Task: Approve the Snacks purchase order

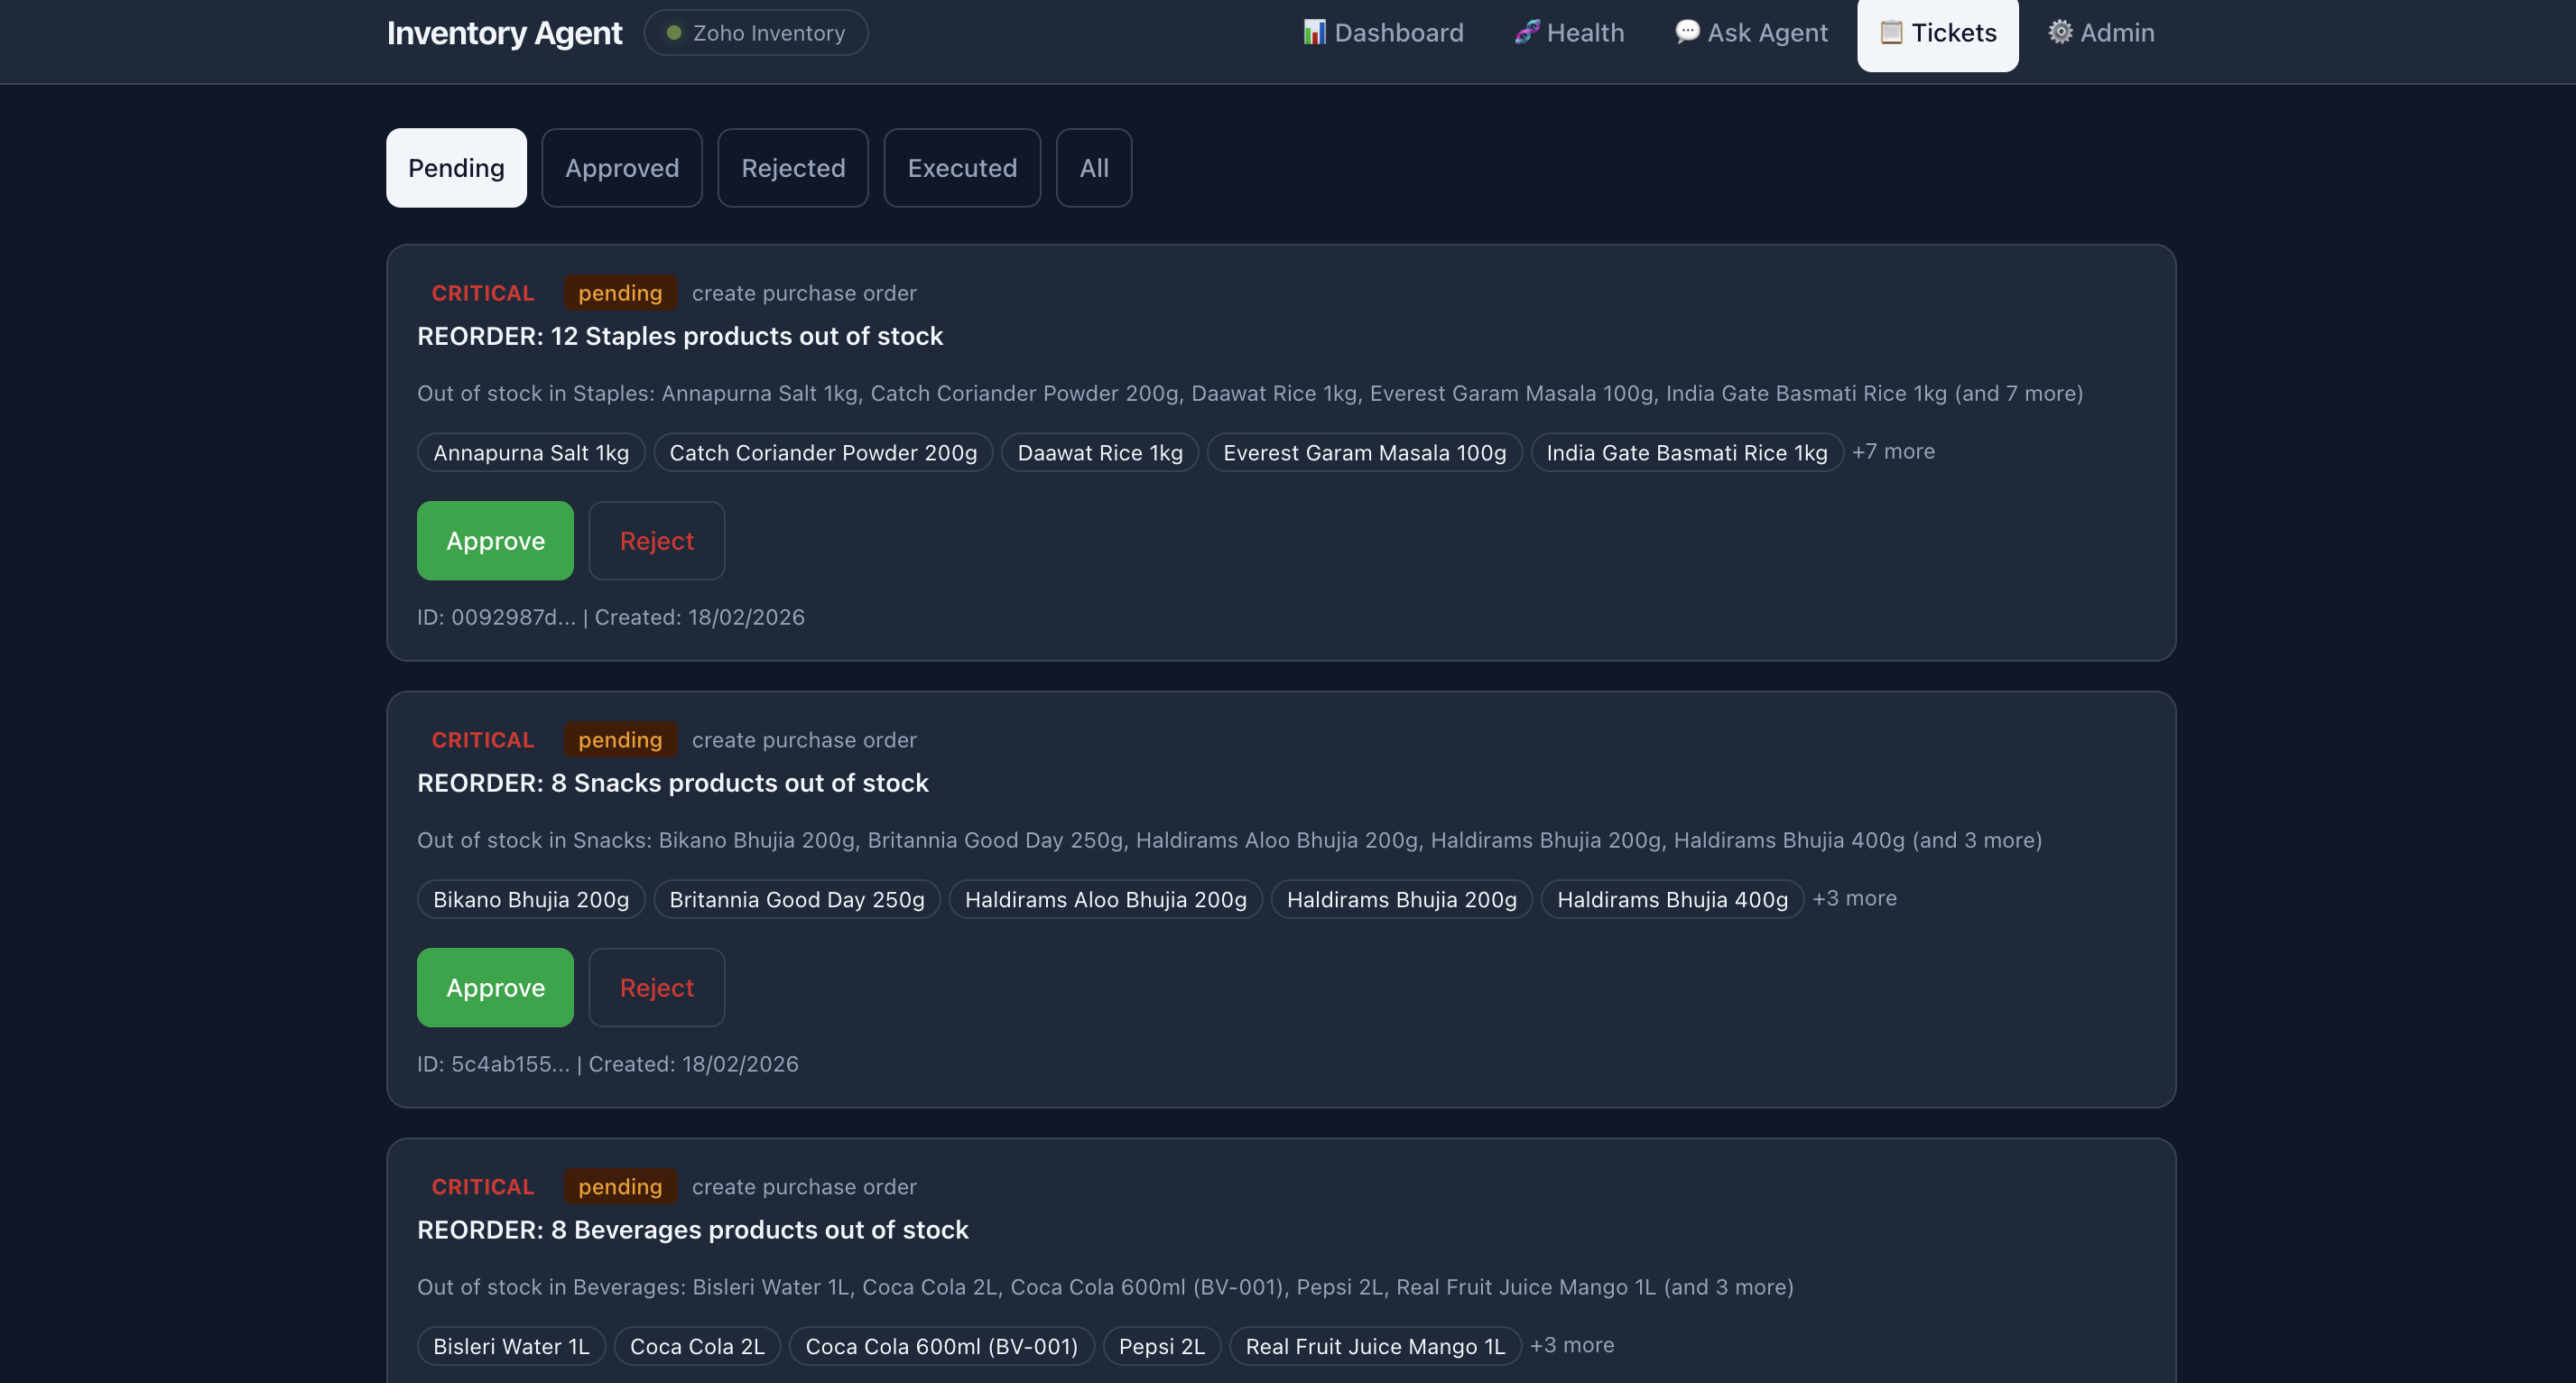Action: pos(494,987)
